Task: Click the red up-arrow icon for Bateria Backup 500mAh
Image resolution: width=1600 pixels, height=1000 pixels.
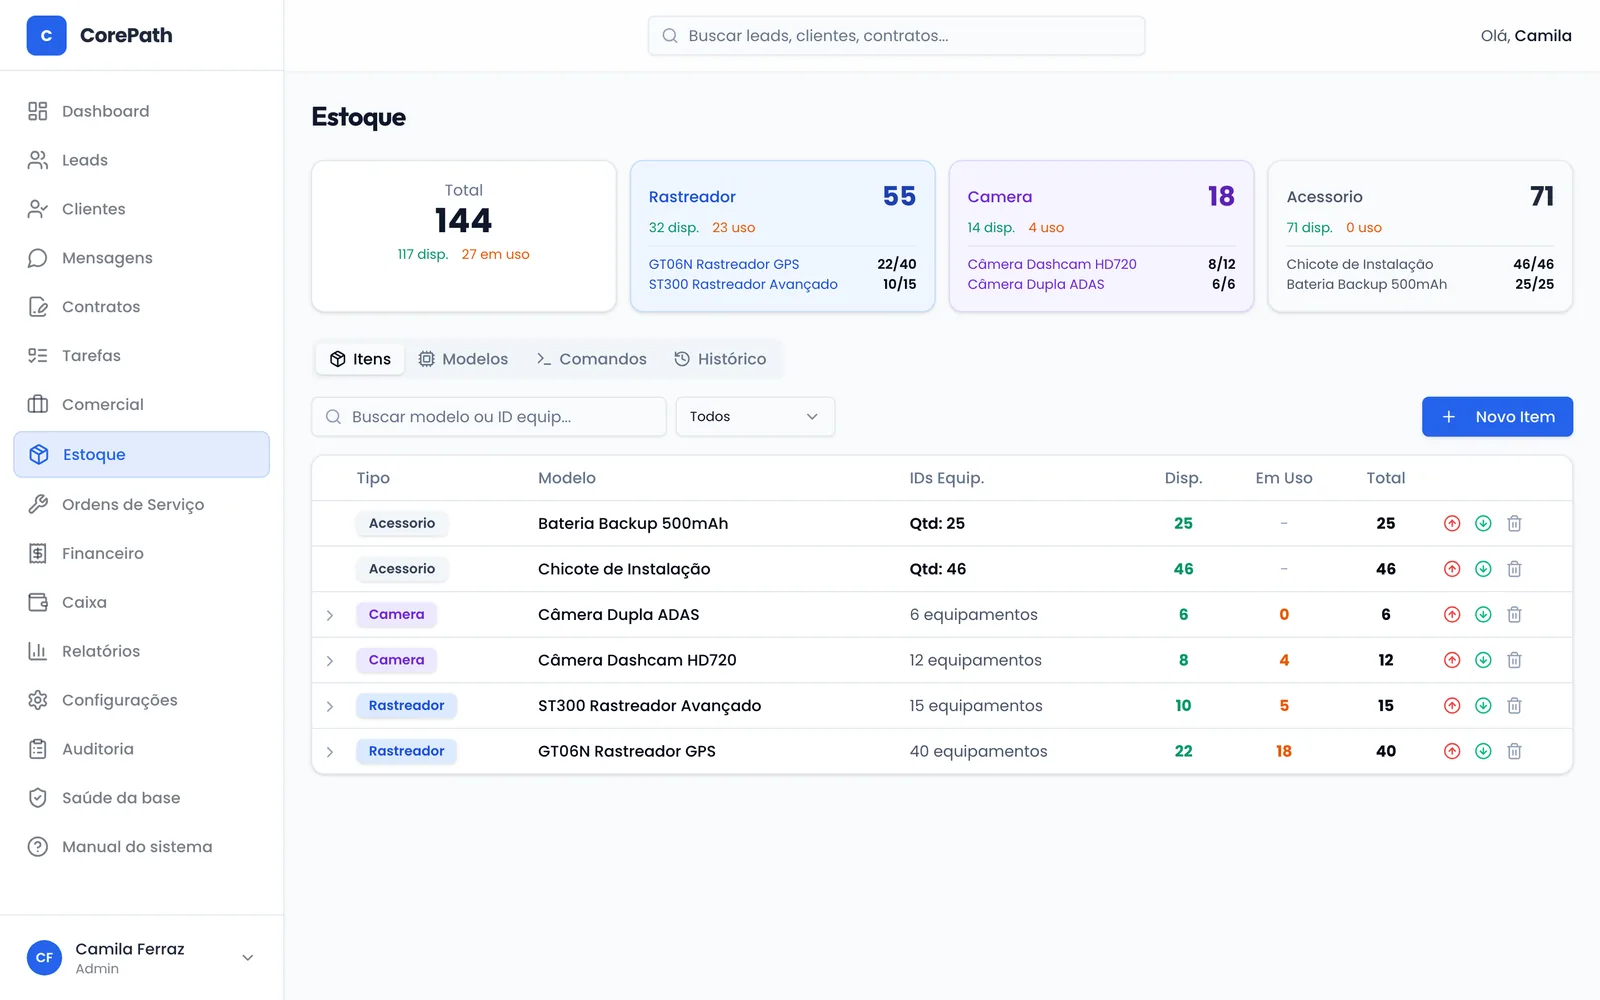Action: point(1452,523)
